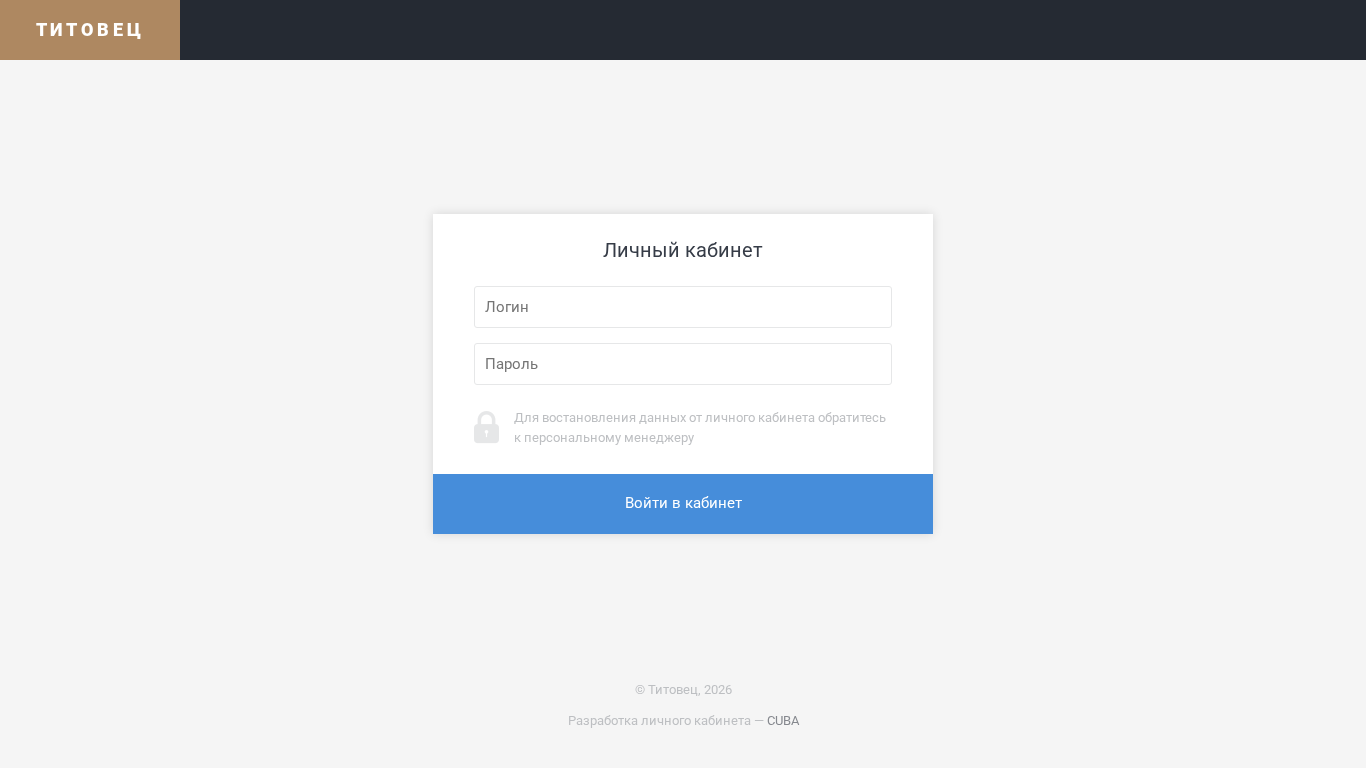The width and height of the screenshot is (1366, 768).
Task: Go to homepage via the brown logo block
Action: (90, 30)
